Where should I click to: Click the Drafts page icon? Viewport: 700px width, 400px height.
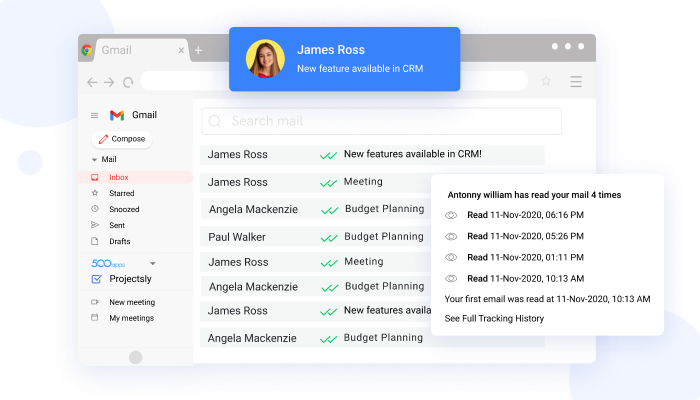point(95,241)
